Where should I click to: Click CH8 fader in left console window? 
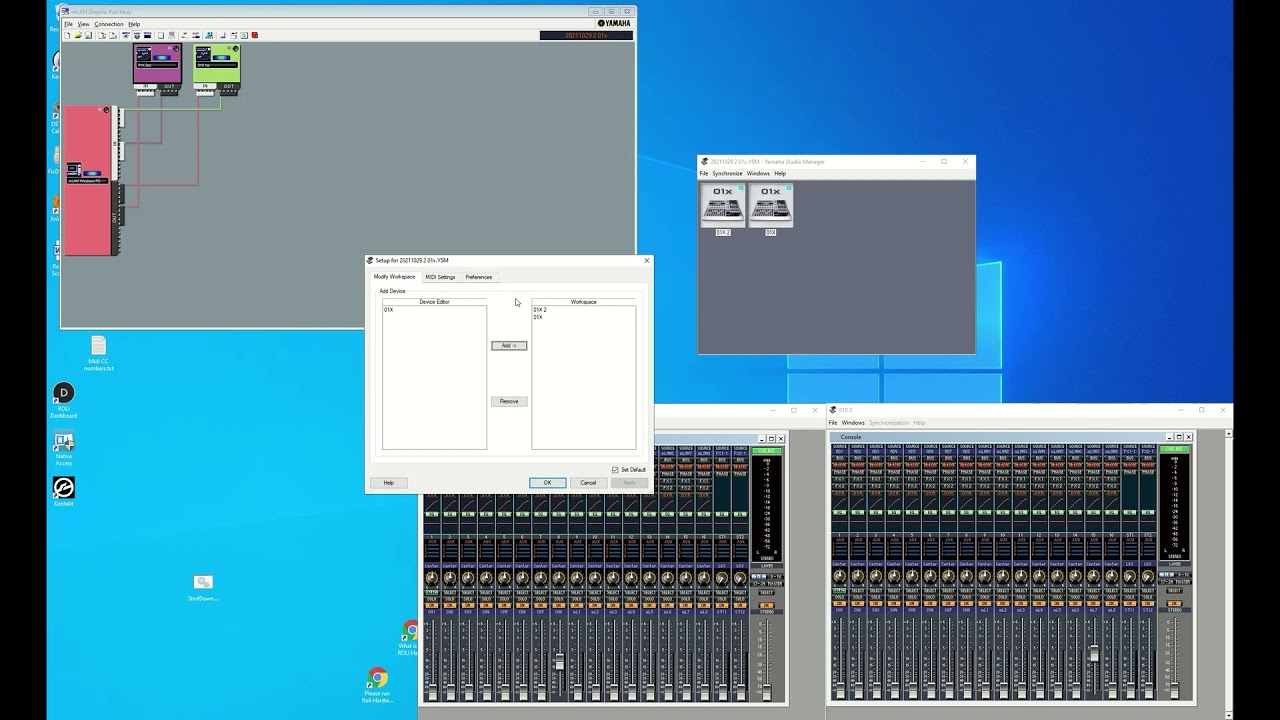[x=559, y=662]
